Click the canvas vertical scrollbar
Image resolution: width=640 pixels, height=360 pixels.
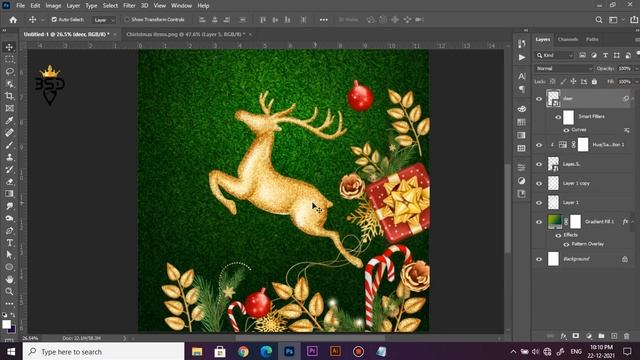pos(508,208)
